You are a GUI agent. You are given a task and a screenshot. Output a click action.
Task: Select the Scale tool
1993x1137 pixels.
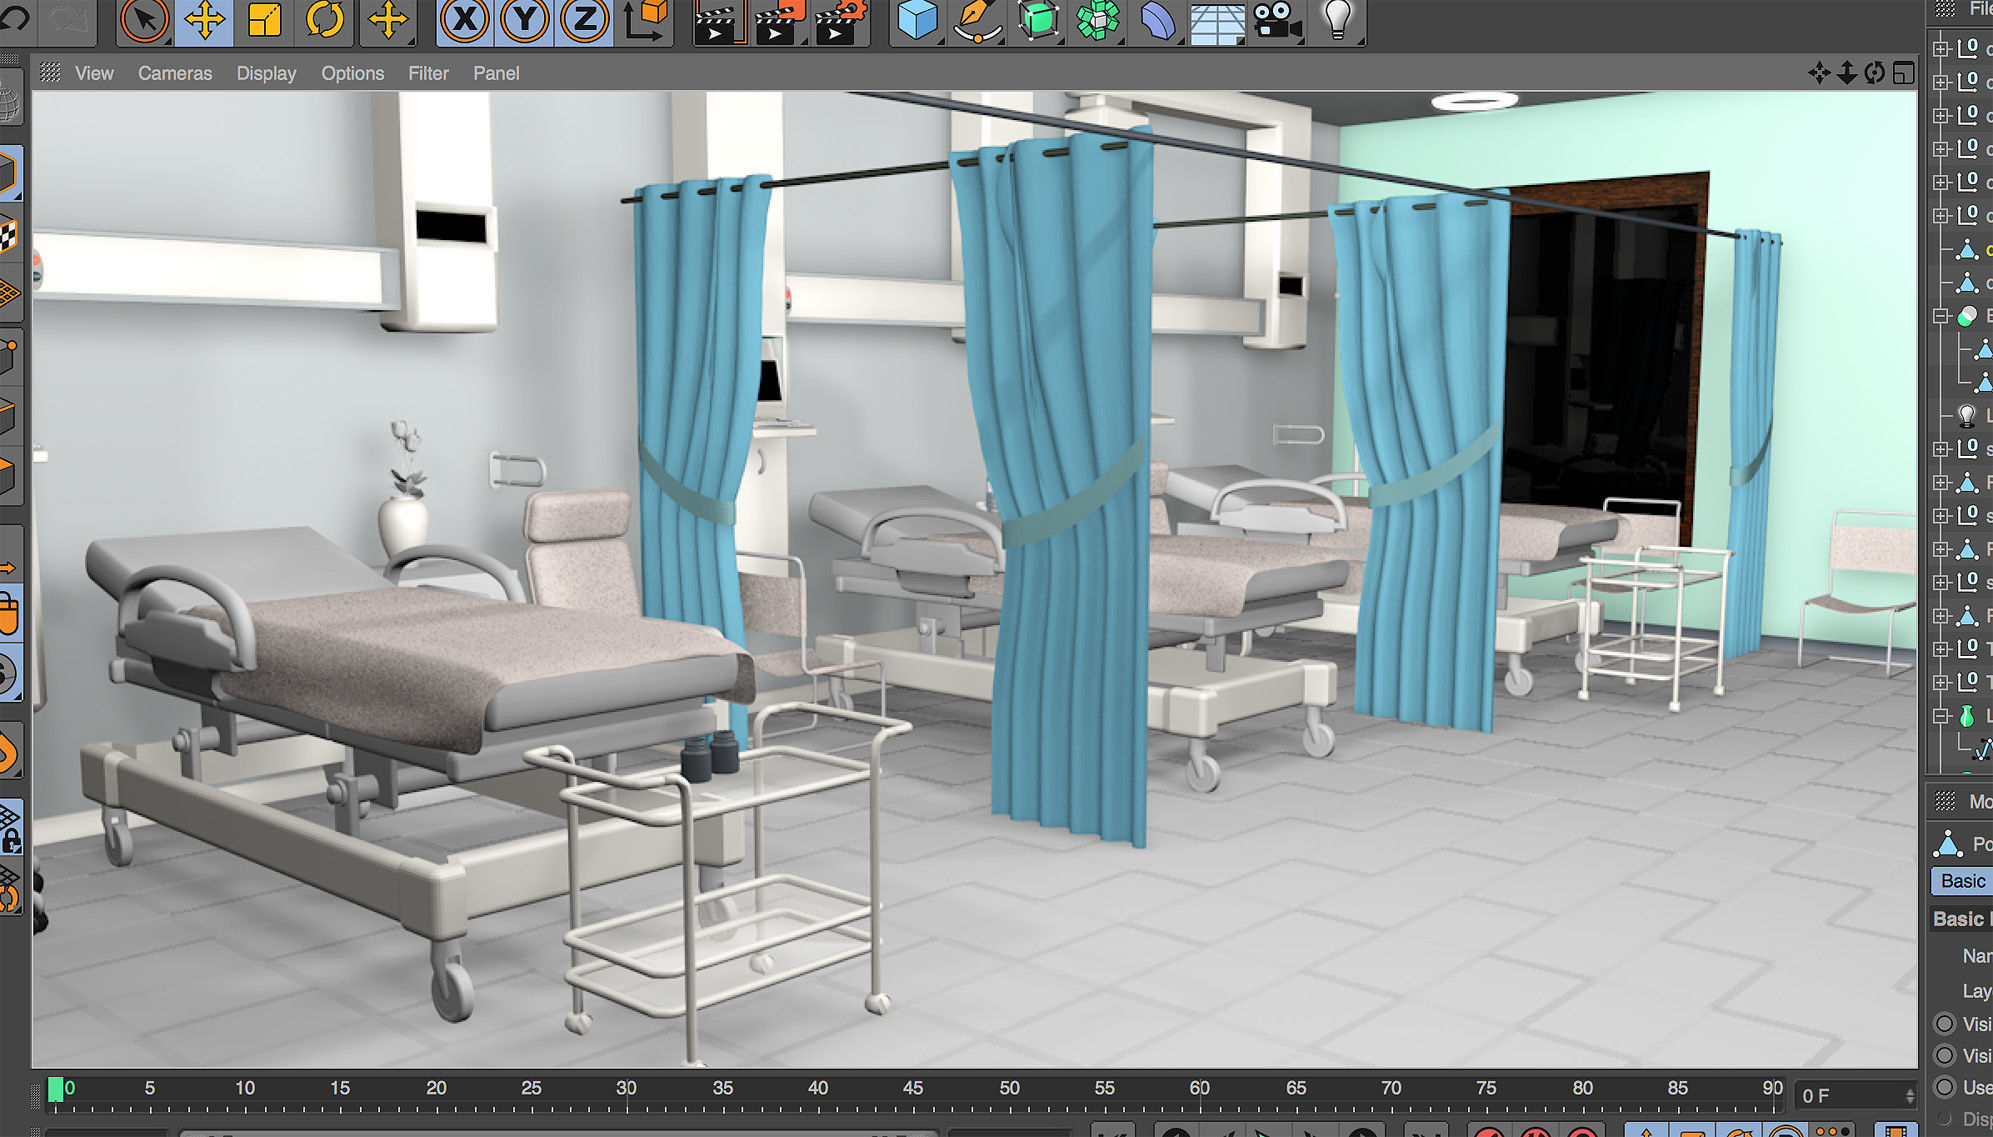pyautogui.click(x=264, y=20)
